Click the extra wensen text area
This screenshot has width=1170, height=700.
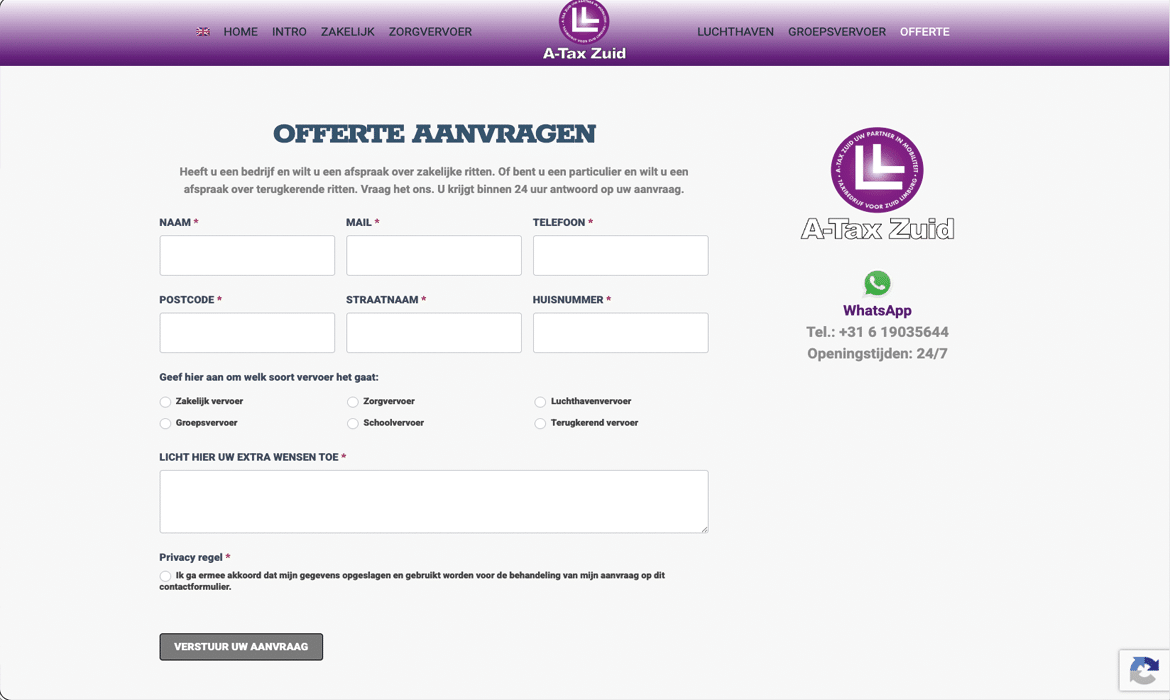click(434, 501)
